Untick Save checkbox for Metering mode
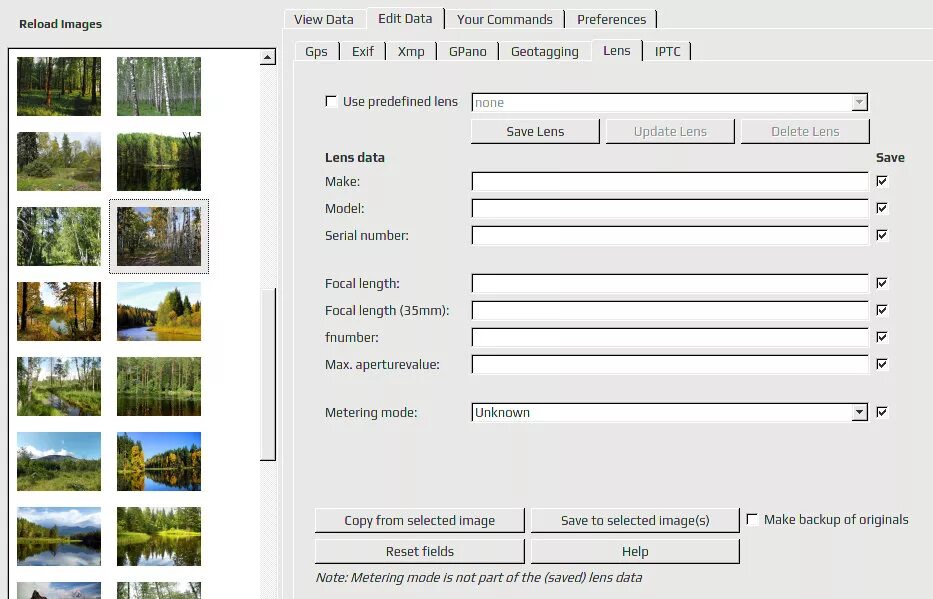This screenshot has height=599, width=933. click(882, 412)
